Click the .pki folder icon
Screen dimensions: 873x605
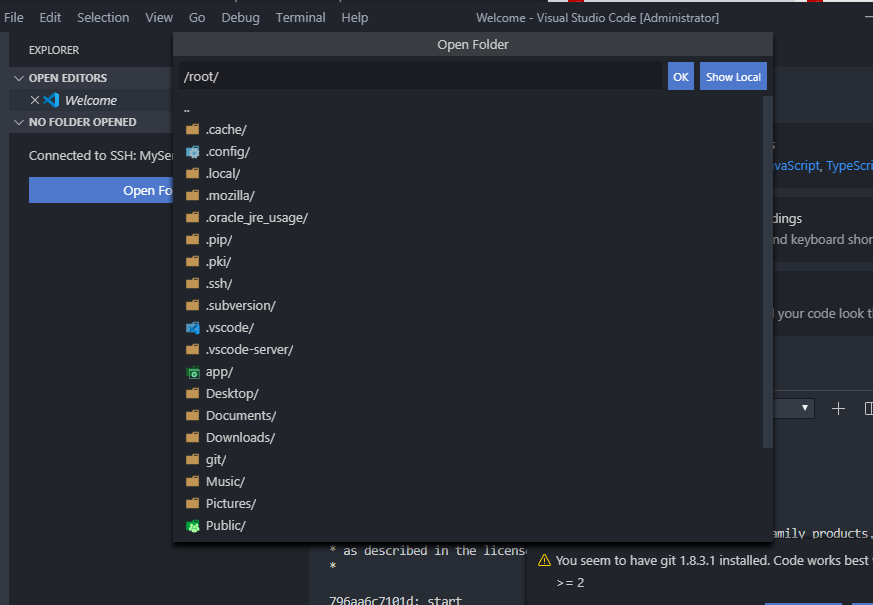pyautogui.click(x=193, y=262)
